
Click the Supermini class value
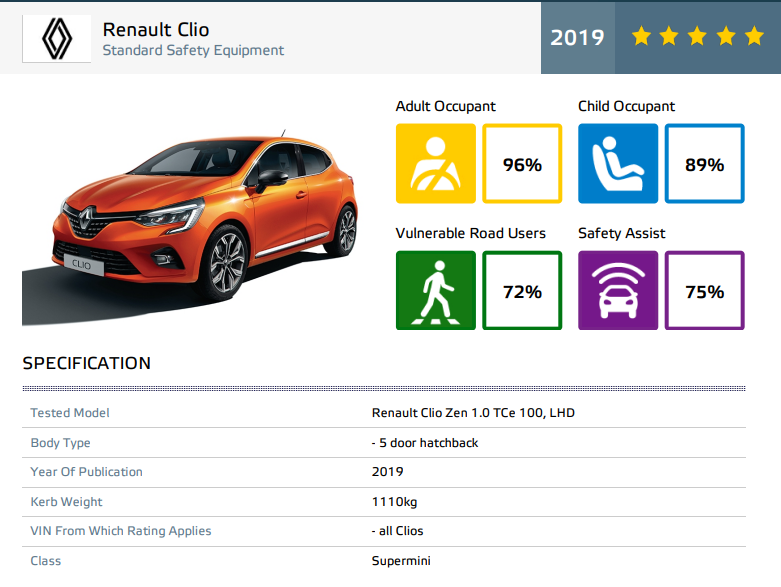click(x=401, y=561)
